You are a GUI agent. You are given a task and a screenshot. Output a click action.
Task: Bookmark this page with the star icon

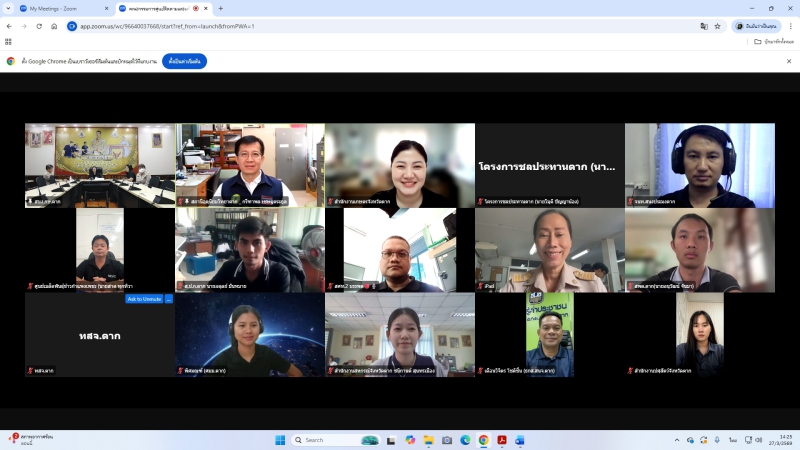[717, 26]
